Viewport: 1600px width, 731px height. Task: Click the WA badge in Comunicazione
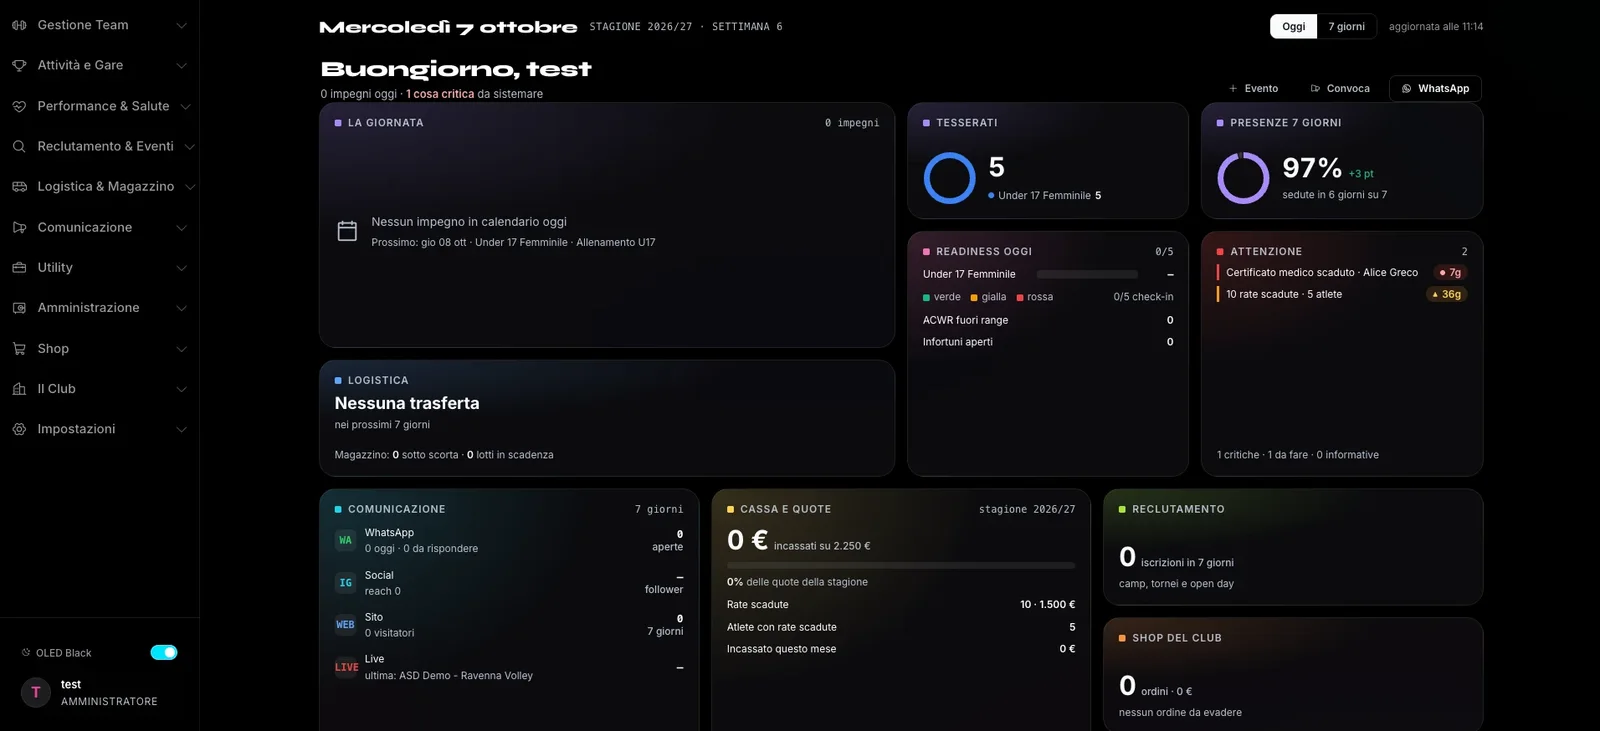[345, 540]
